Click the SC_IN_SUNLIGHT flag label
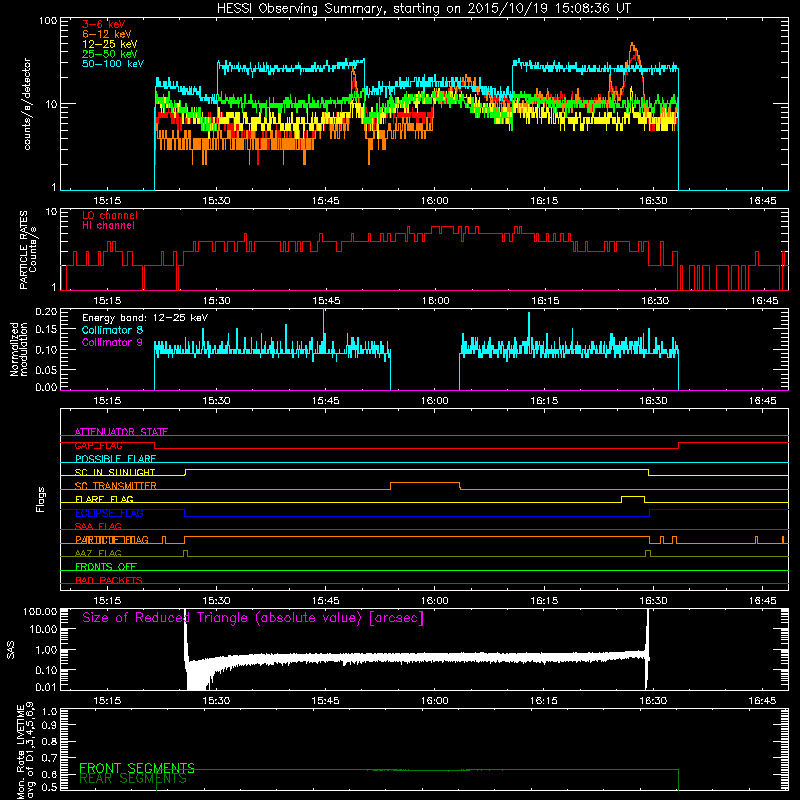The width and height of the screenshot is (800, 800). [115, 472]
